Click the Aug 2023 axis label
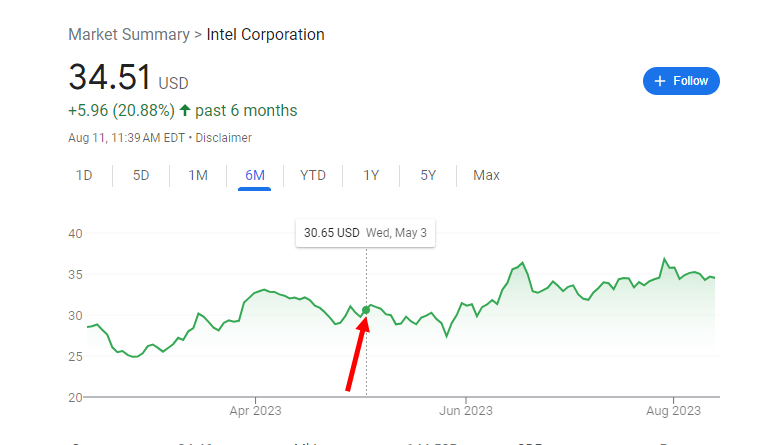The height and width of the screenshot is (445, 761). point(673,411)
